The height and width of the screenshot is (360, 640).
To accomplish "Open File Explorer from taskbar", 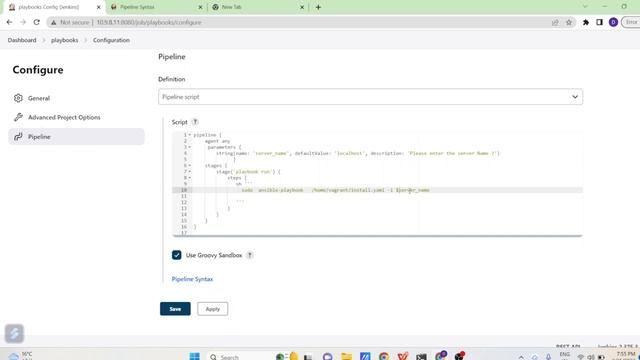I will (x=346, y=356).
